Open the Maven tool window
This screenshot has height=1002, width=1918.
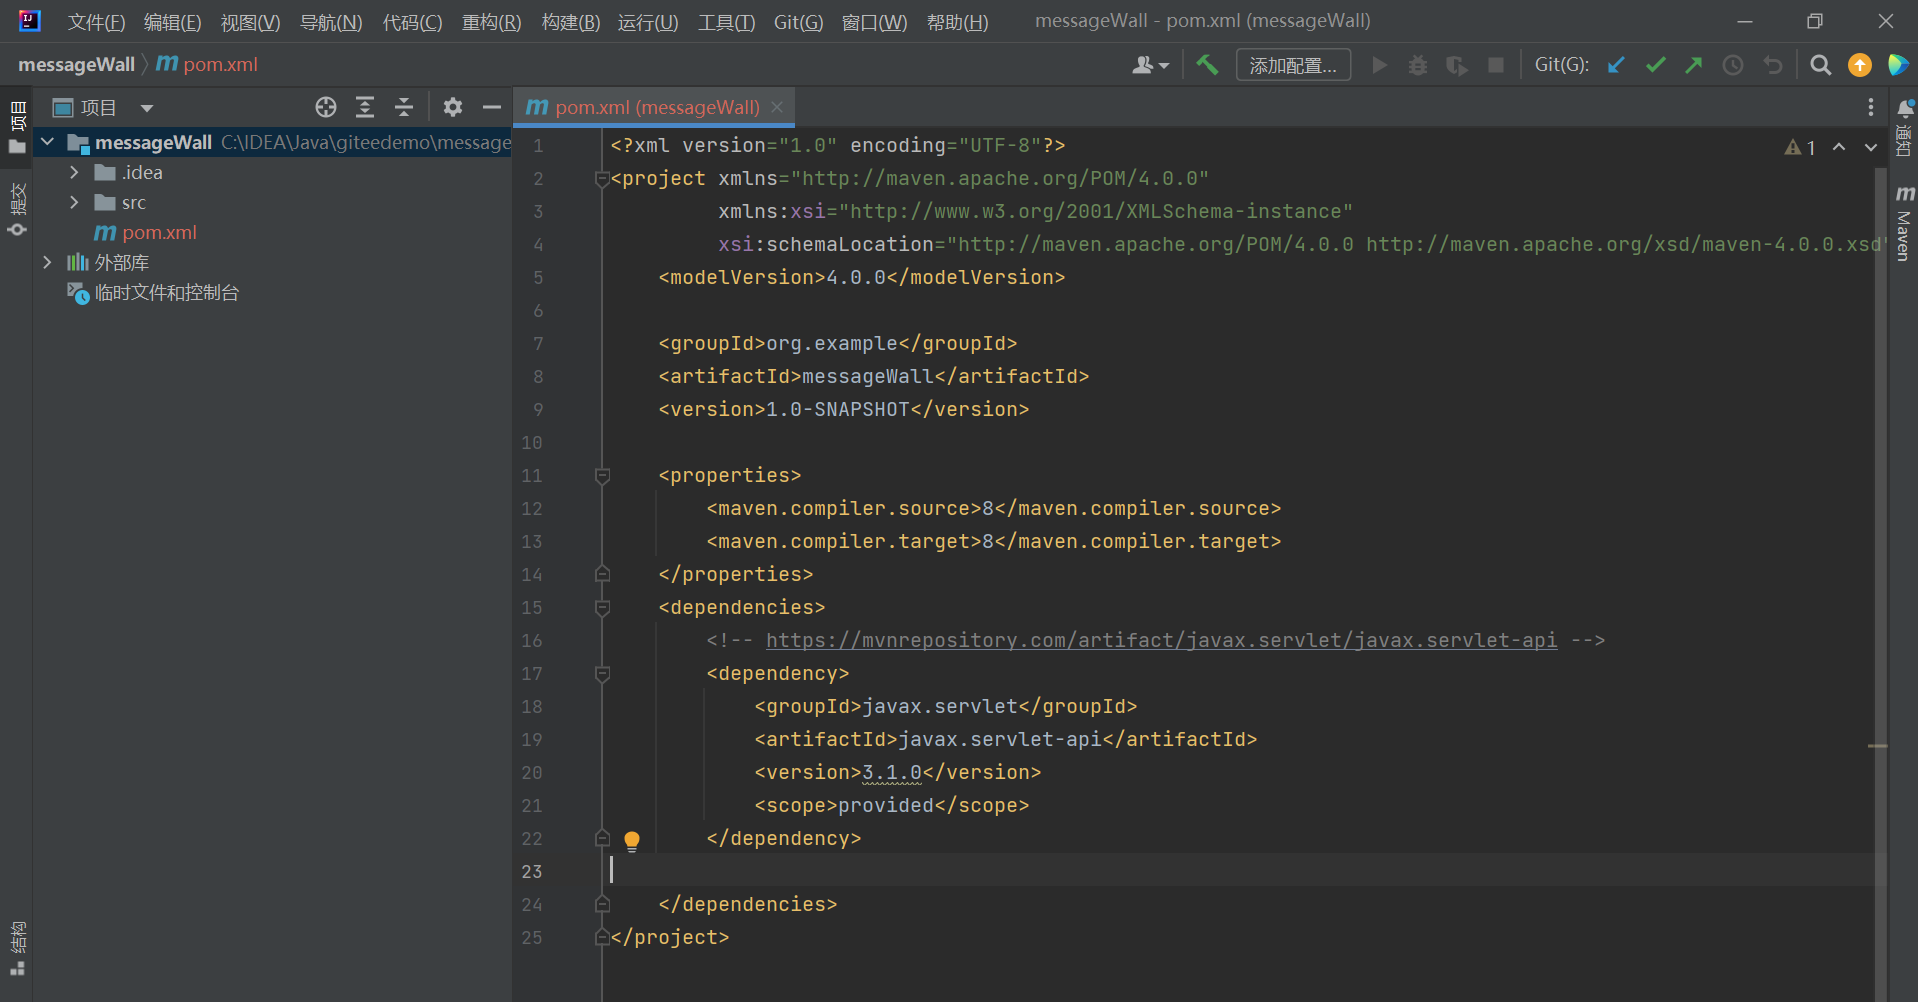(1905, 223)
